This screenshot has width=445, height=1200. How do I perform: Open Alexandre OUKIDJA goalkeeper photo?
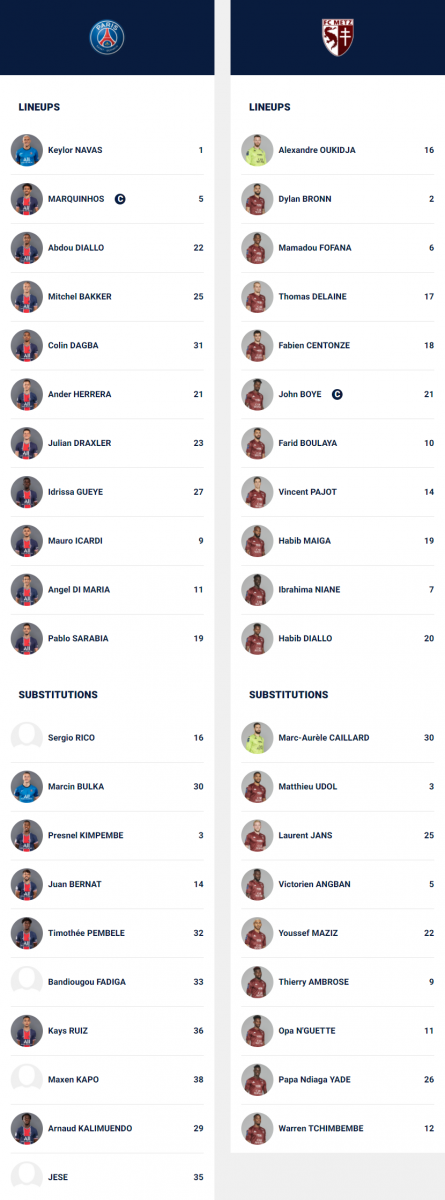tap(257, 150)
